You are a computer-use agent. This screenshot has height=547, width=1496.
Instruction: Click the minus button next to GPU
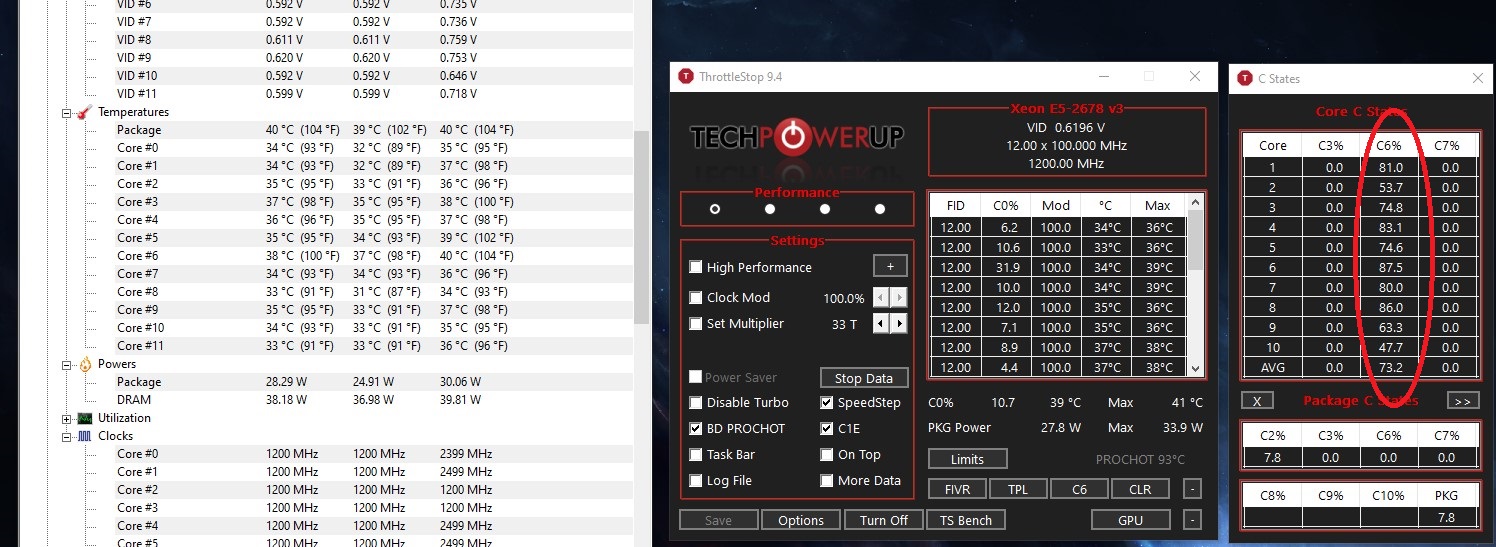[1191, 520]
